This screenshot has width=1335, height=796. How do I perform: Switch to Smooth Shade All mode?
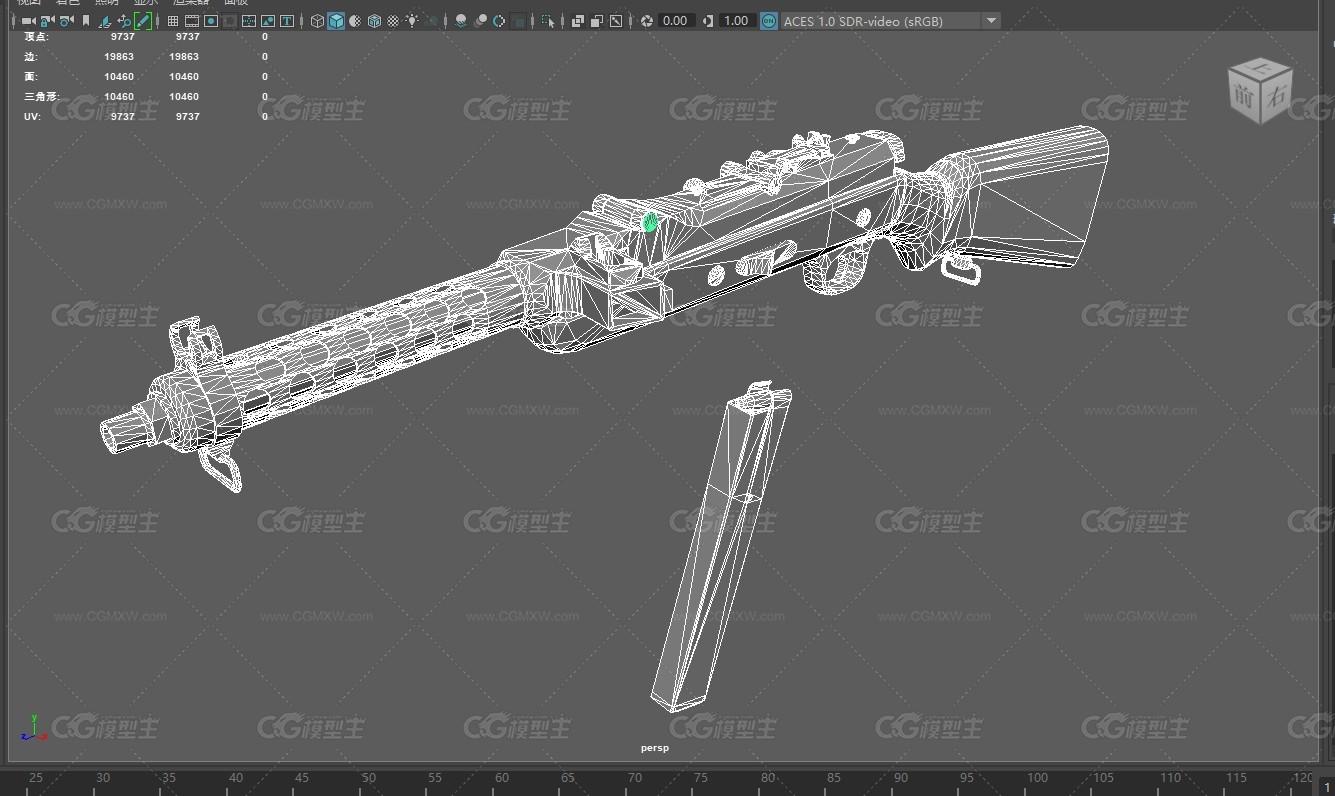tap(336, 20)
